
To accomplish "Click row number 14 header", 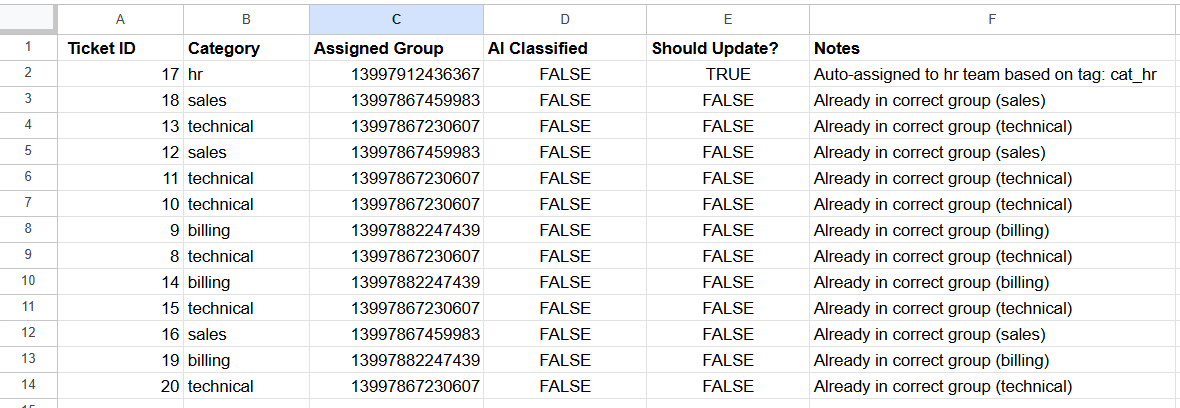I will click(28, 386).
